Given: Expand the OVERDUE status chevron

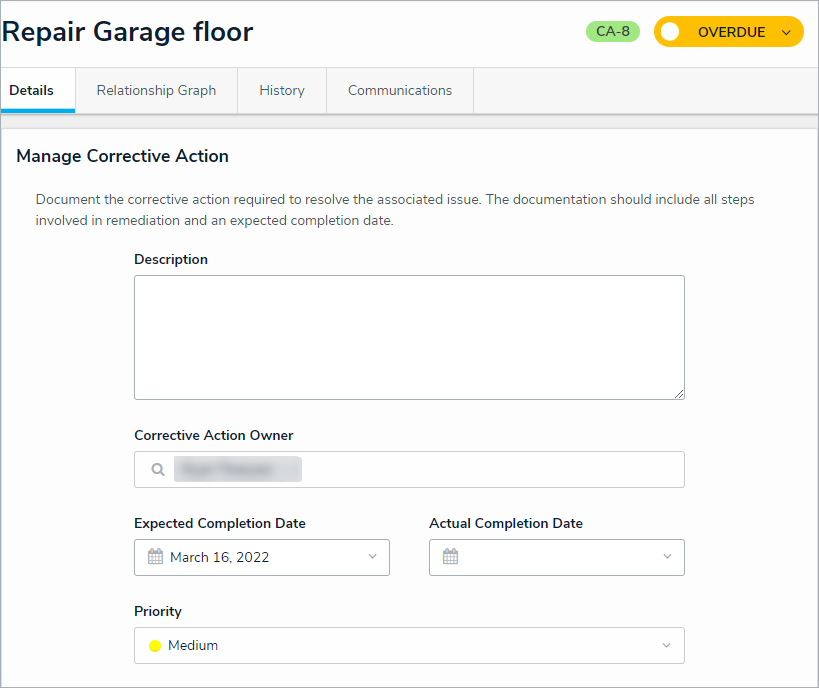Looking at the screenshot, I should pos(786,32).
